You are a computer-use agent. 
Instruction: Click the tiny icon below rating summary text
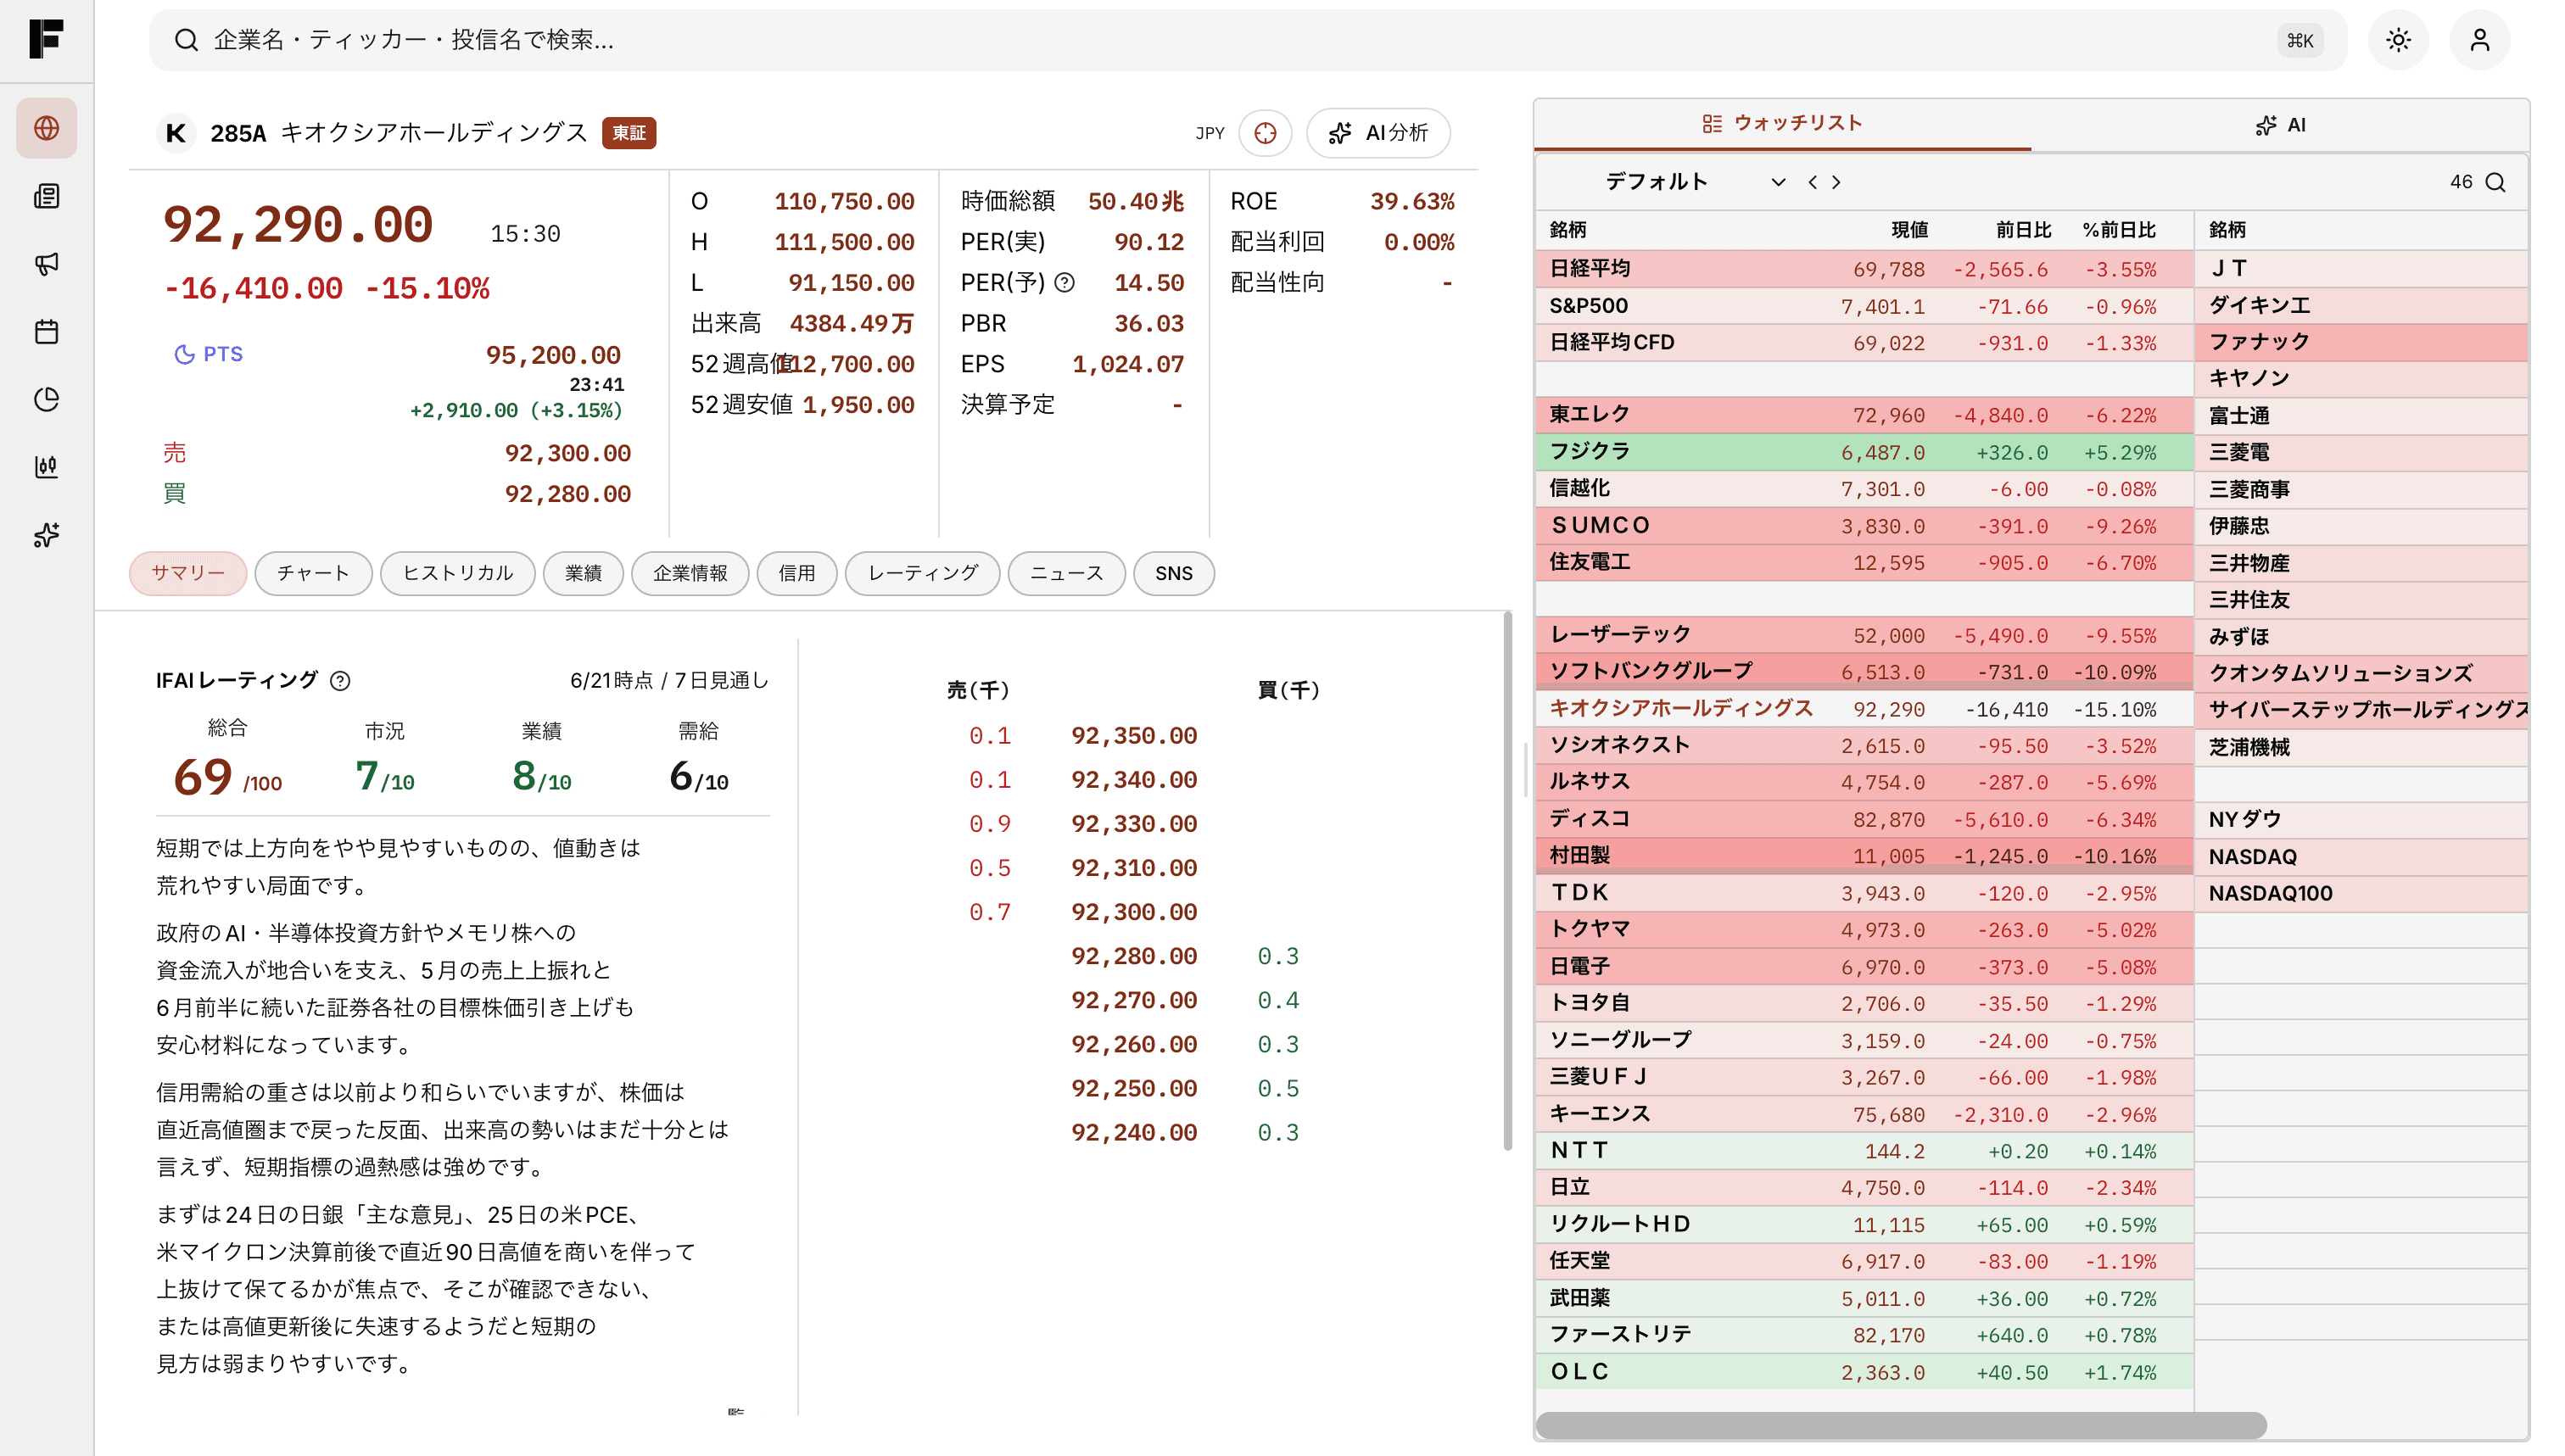(736, 1411)
